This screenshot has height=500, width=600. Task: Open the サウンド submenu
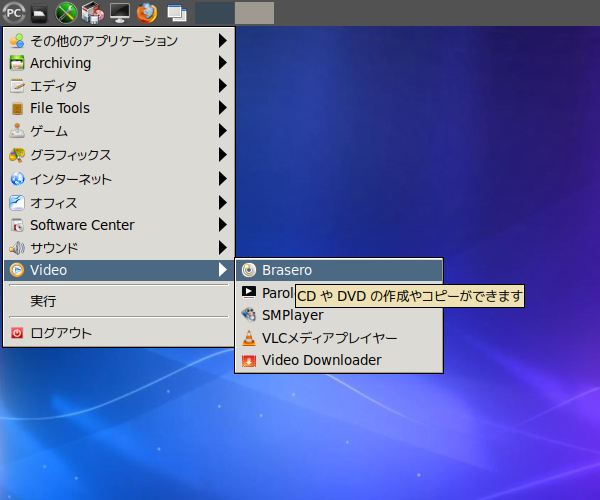pos(119,248)
